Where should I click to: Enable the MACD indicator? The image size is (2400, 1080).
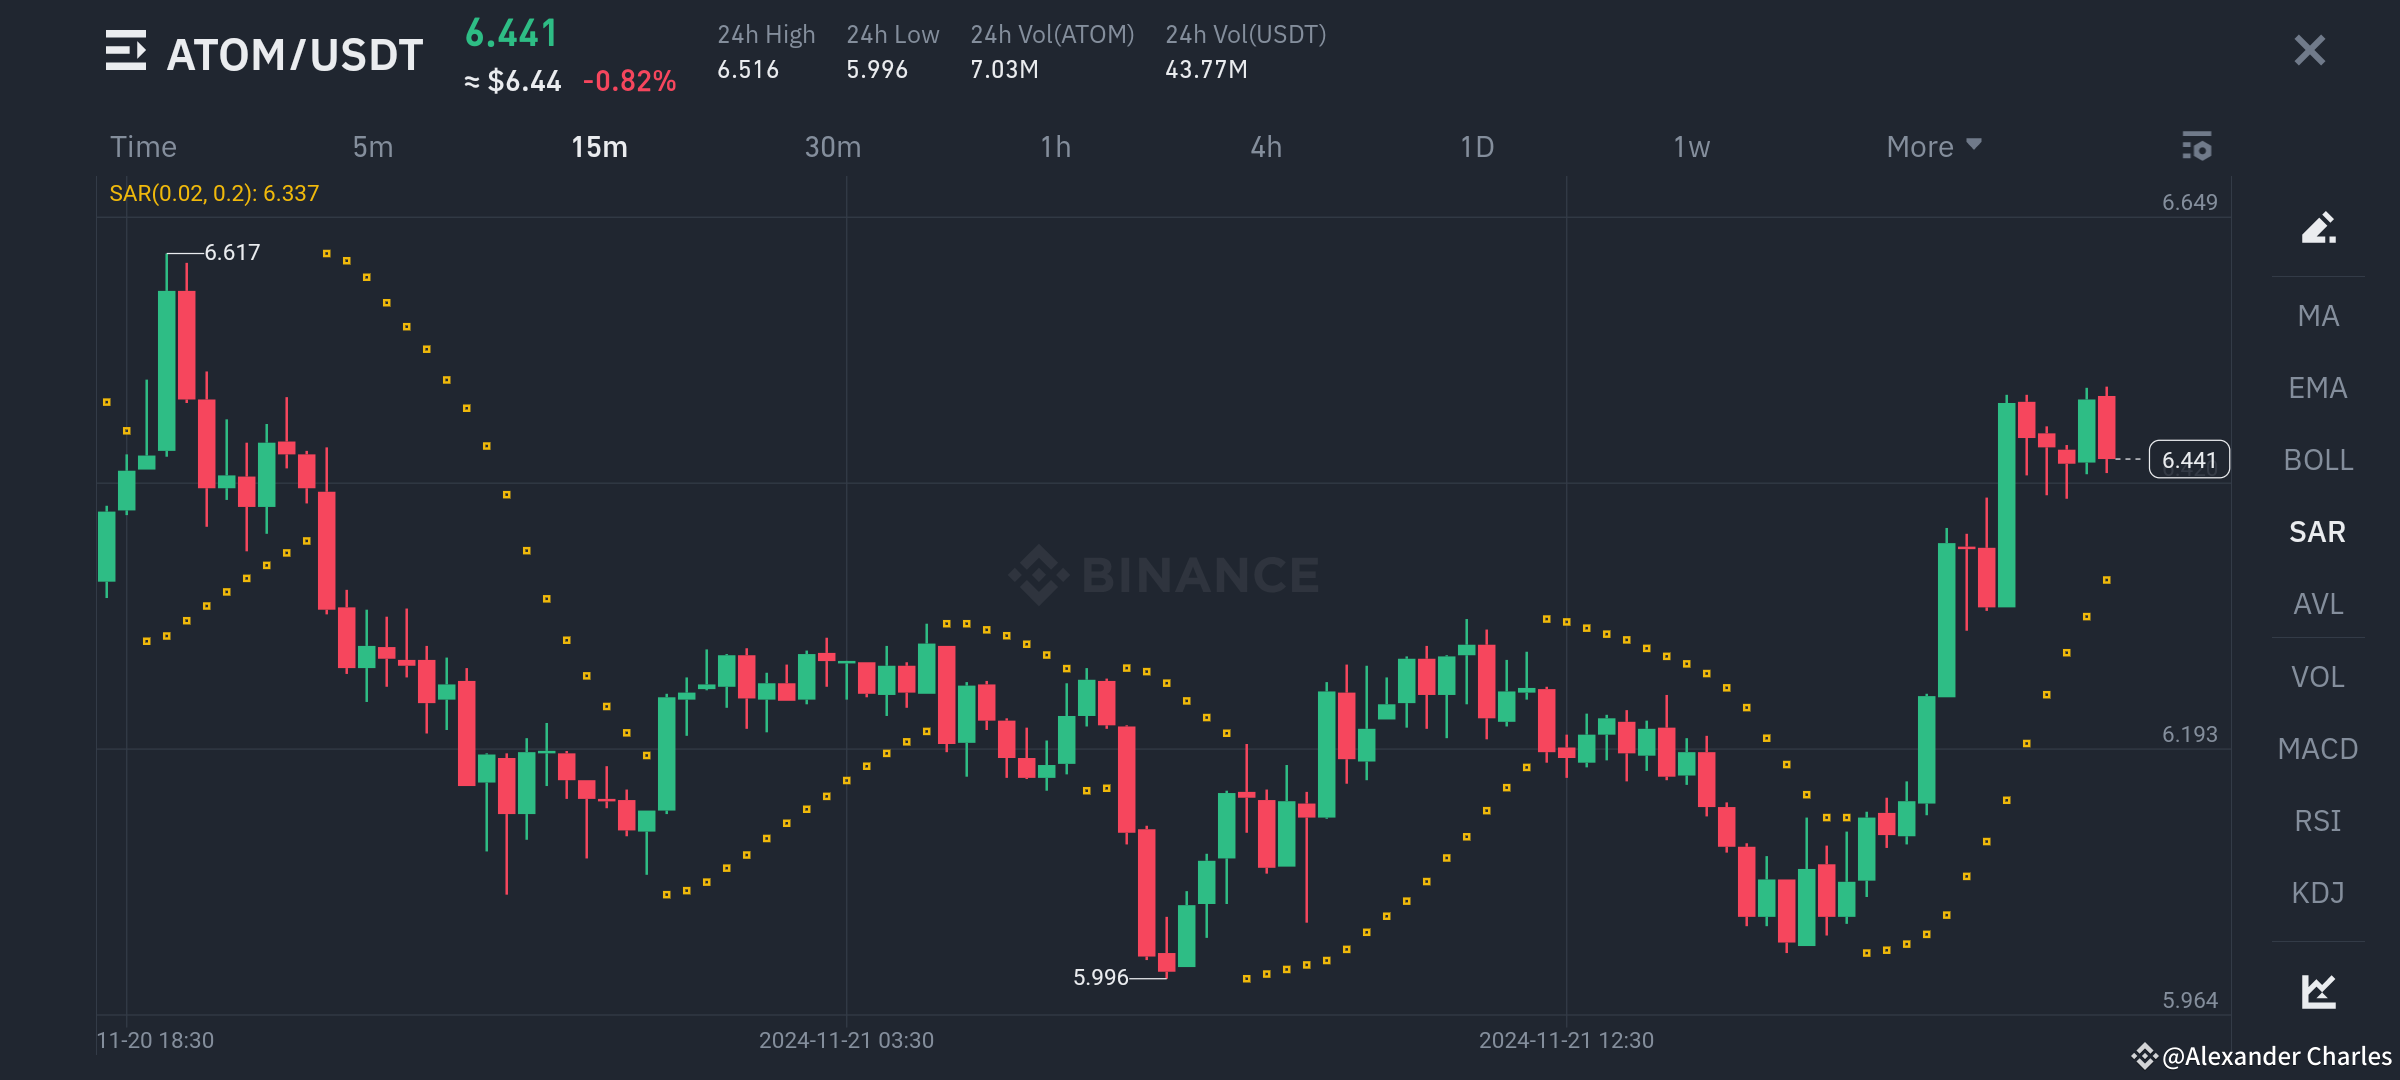click(2318, 748)
